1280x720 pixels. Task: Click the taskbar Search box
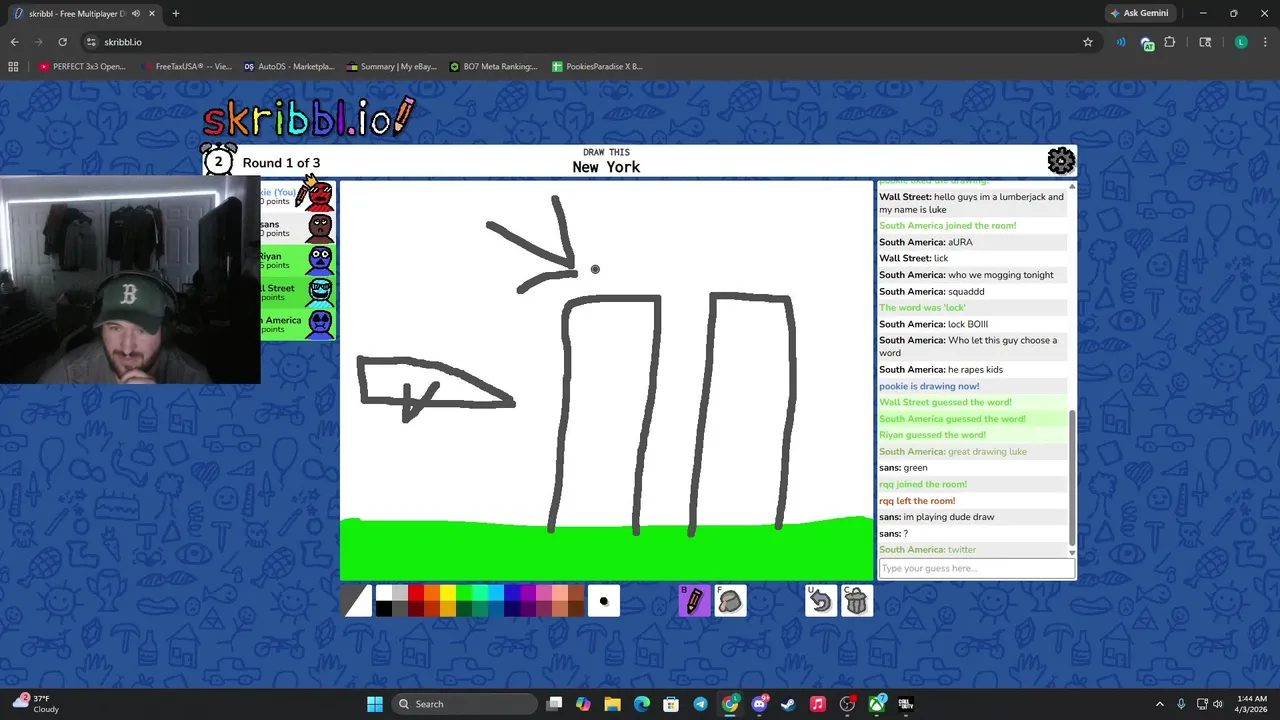coord(463,704)
